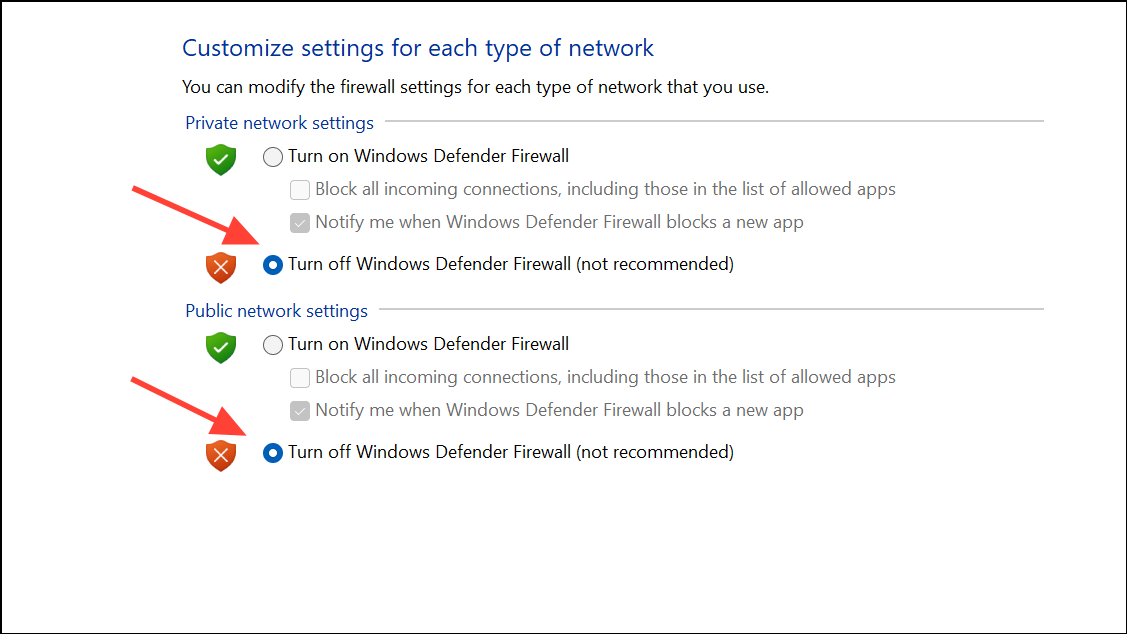Click red shield icon in Public network settings

pyautogui.click(x=221, y=455)
